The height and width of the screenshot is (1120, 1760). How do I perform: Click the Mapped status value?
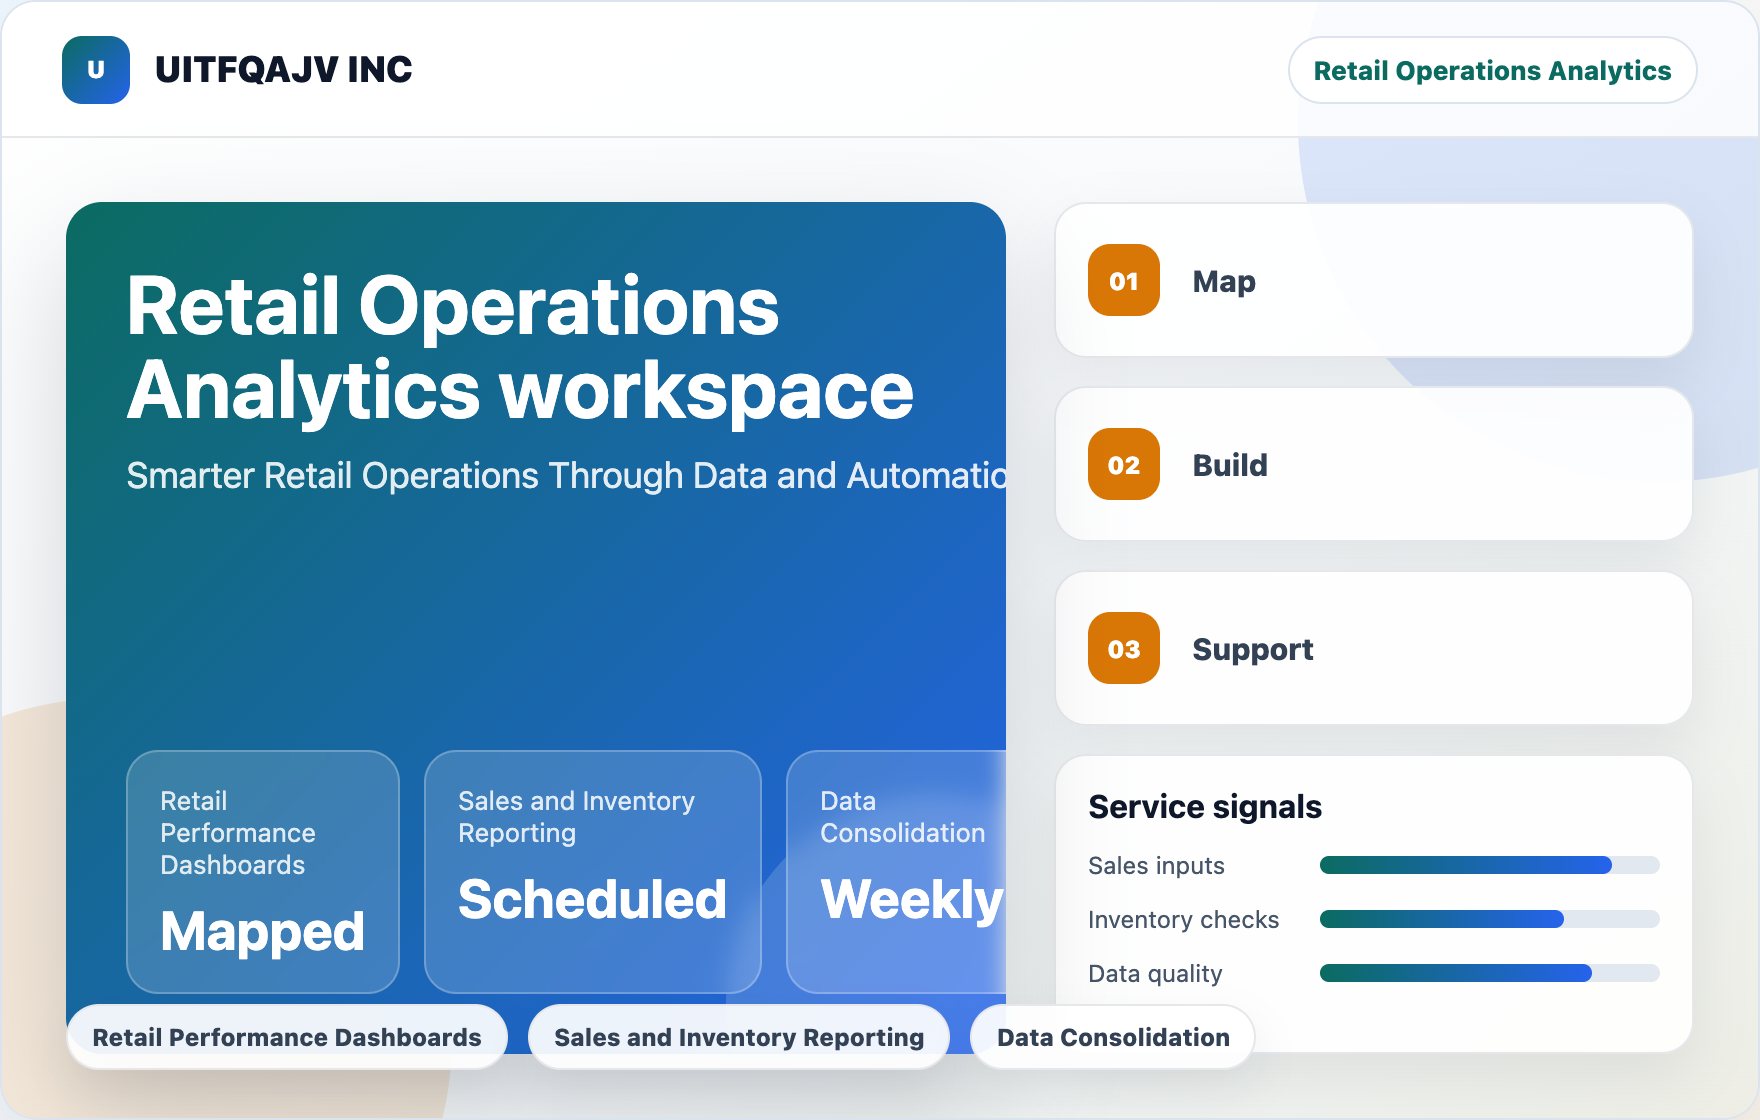click(262, 931)
